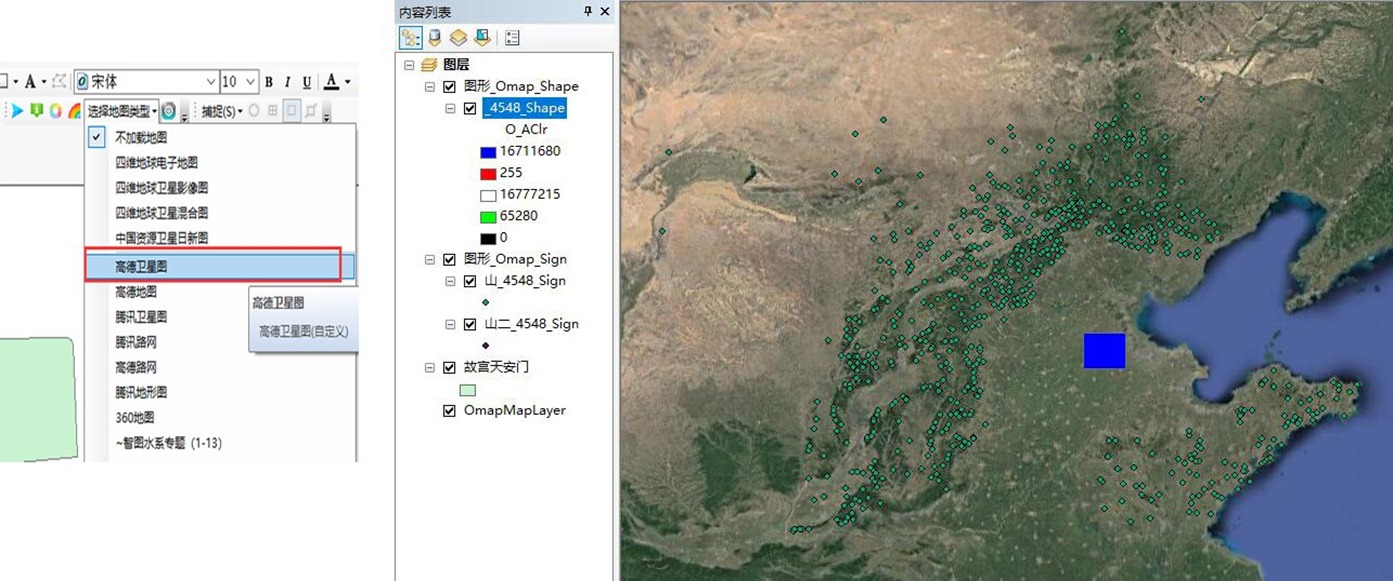
Task: Switch to List By Visibility layers icon
Action: [458, 38]
